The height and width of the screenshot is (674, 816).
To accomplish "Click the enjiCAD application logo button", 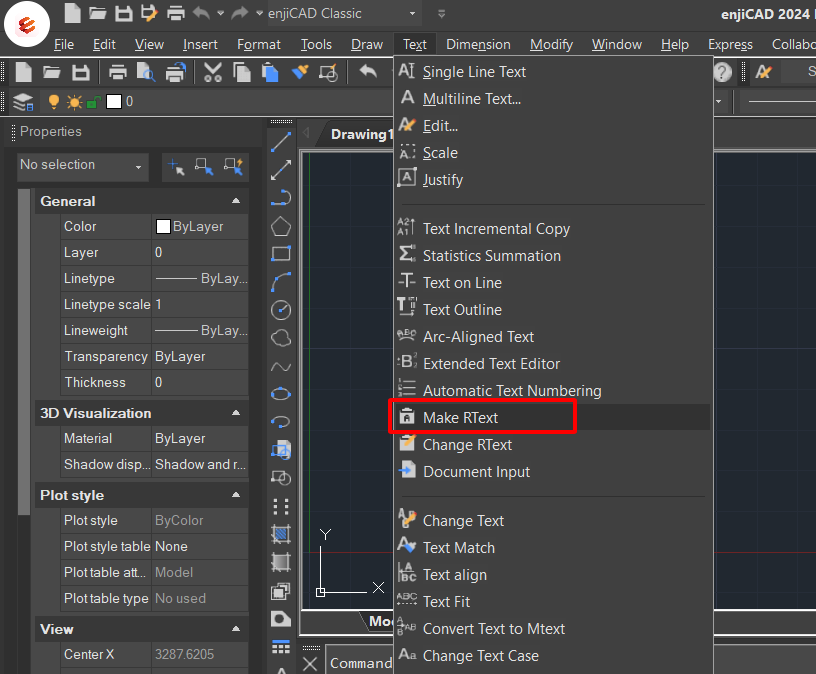I will (27, 24).
